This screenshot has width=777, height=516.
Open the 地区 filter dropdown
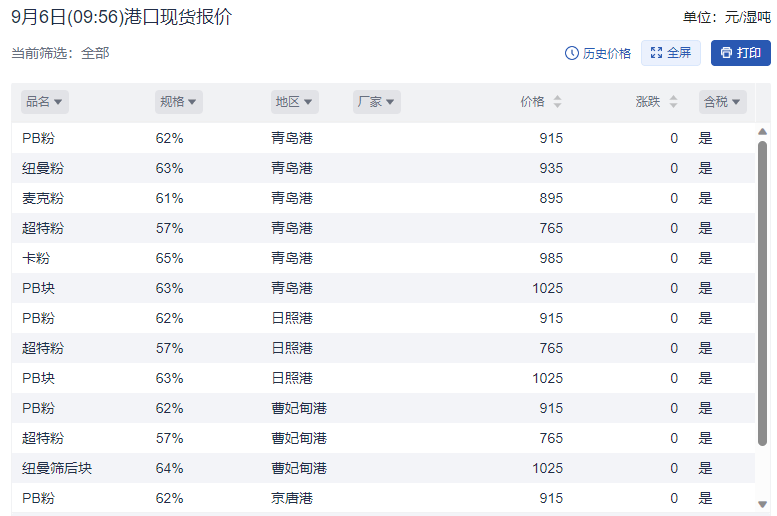[295, 102]
